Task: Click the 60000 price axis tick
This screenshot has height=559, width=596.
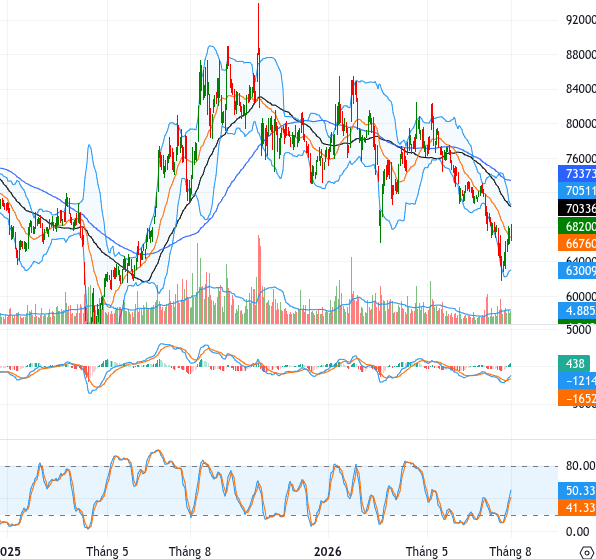Action: tap(581, 296)
